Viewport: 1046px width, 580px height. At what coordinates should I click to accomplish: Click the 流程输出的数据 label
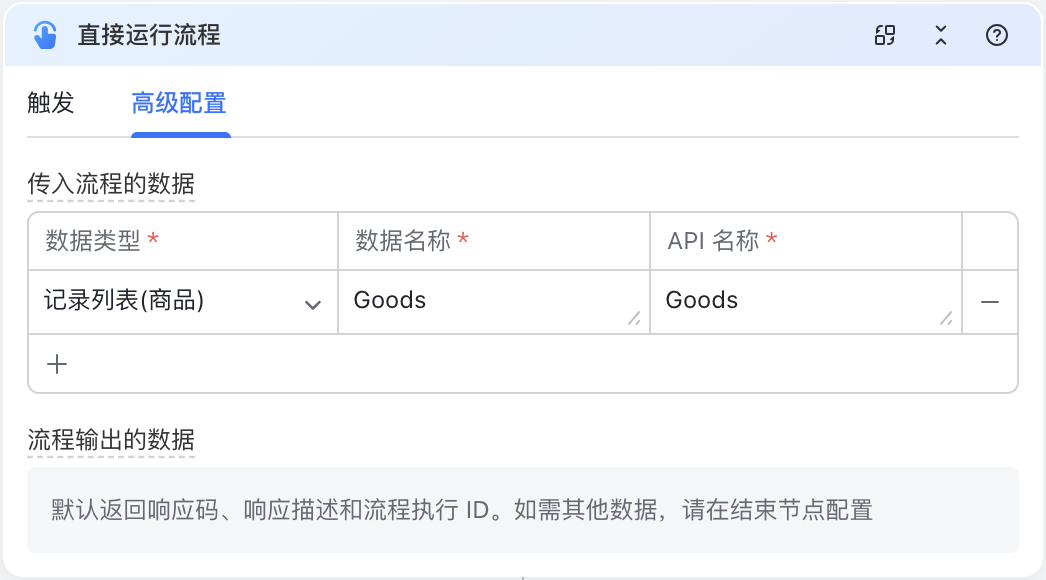[x=111, y=440]
